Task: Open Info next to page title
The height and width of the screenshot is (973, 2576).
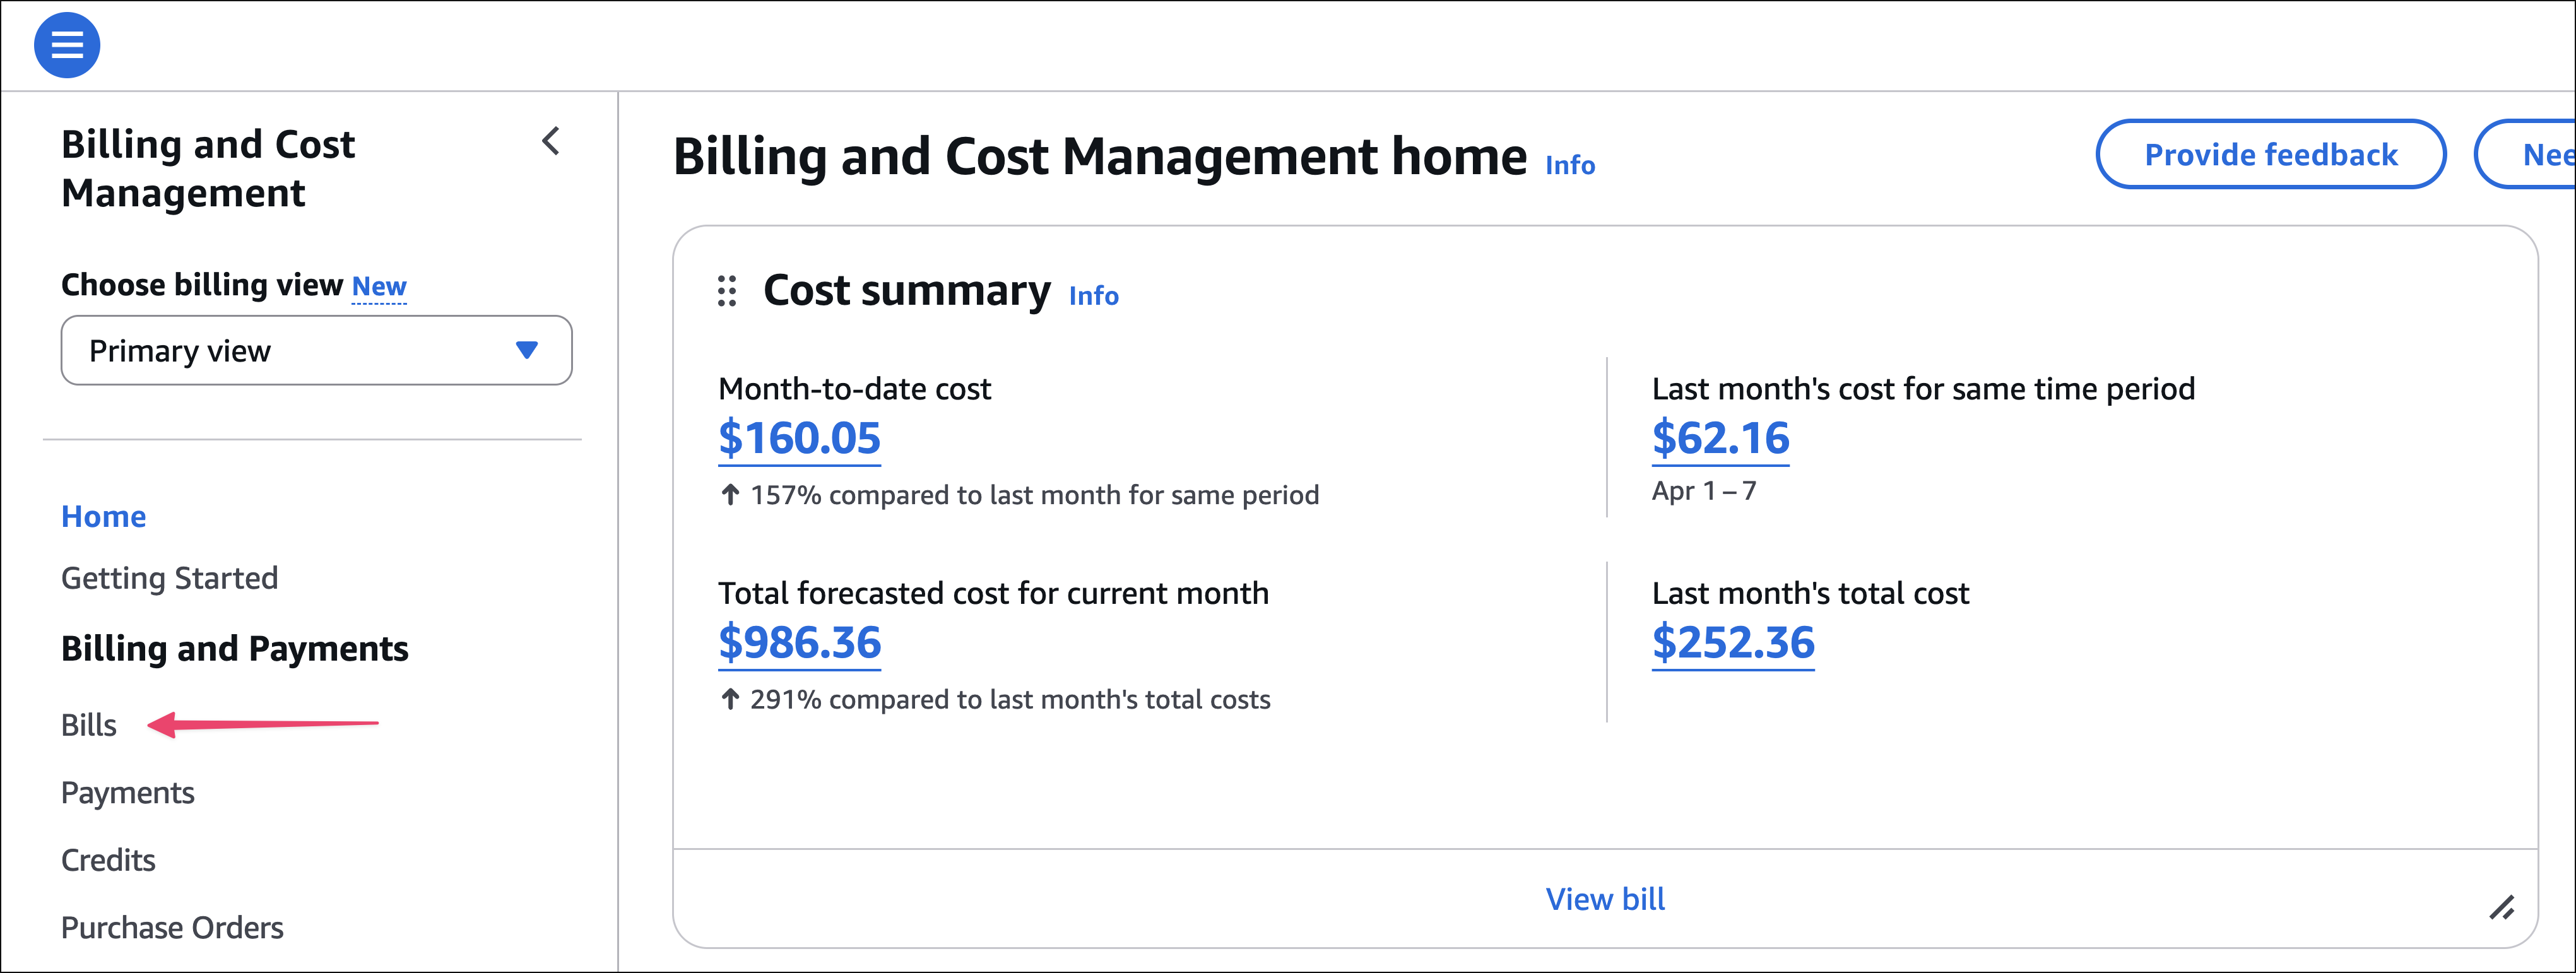Action: (1569, 165)
